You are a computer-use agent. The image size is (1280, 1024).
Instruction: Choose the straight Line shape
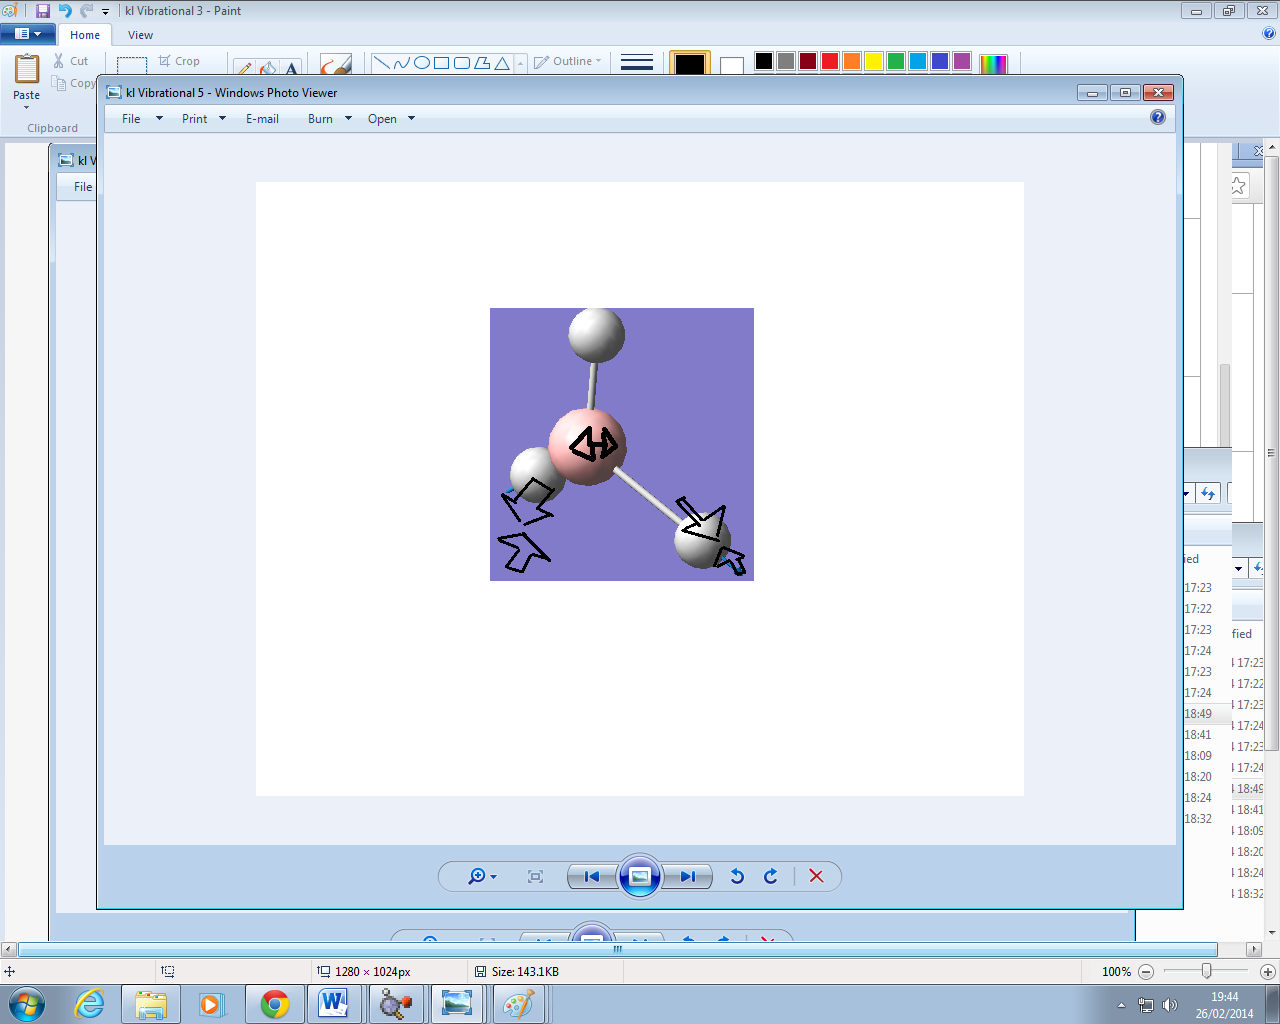pos(381,63)
